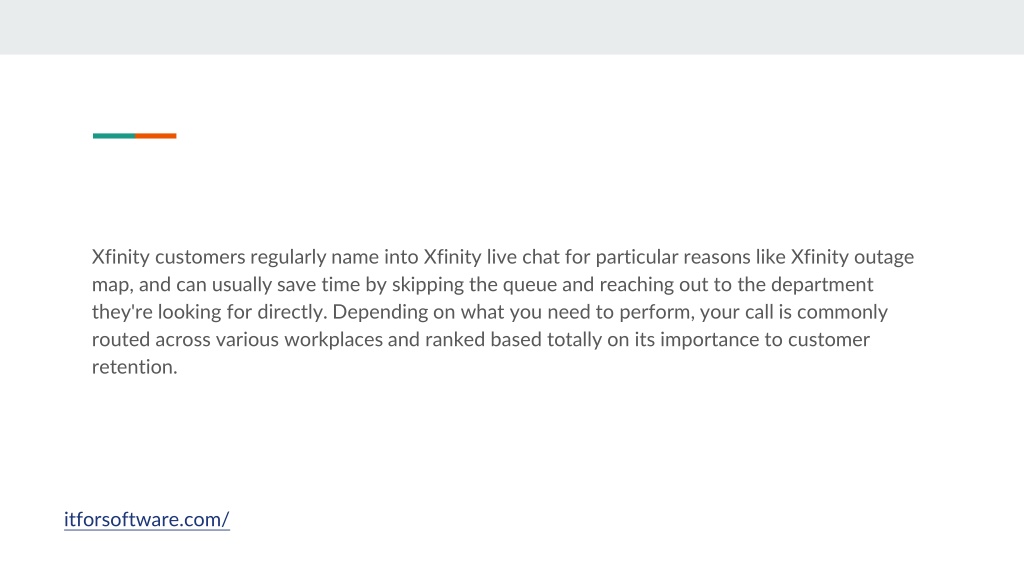Click the teal segment of accent bar
Image resolution: width=1024 pixels, height=576 pixels.
tap(114, 136)
